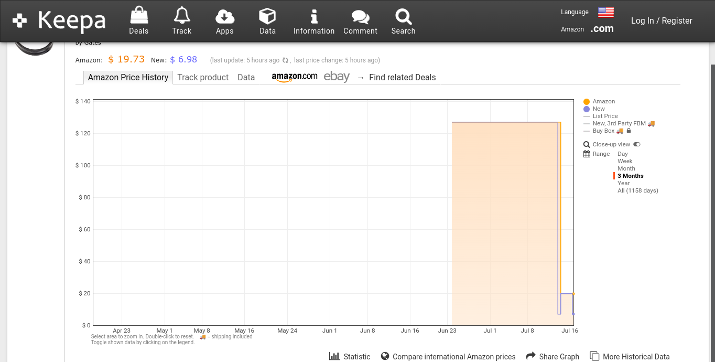Click the Keepa logo
715x362 pixels.
pos(59,21)
